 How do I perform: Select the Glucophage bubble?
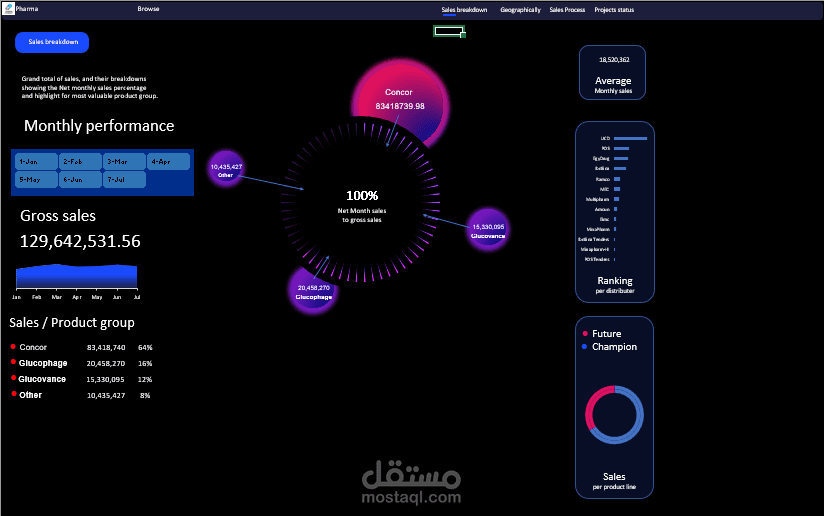tap(313, 291)
